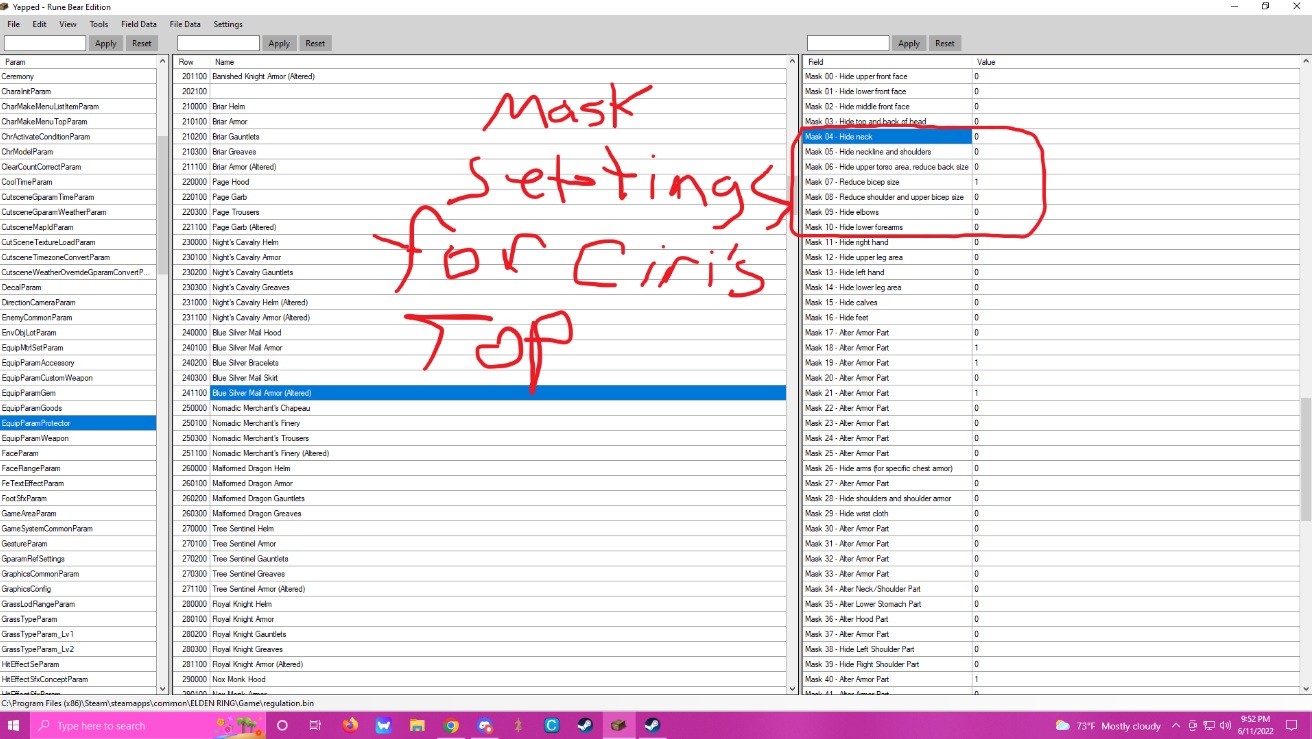Click Reset next to the param filter box
The image size is (1312, 739).
pos(142,43)
